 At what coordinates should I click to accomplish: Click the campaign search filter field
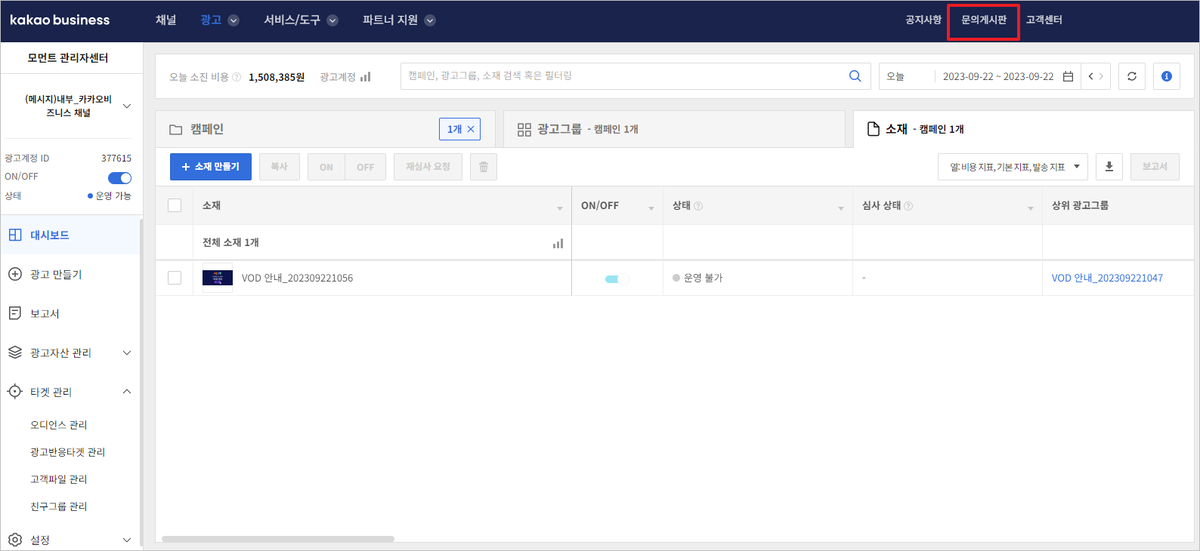(620, 76)
